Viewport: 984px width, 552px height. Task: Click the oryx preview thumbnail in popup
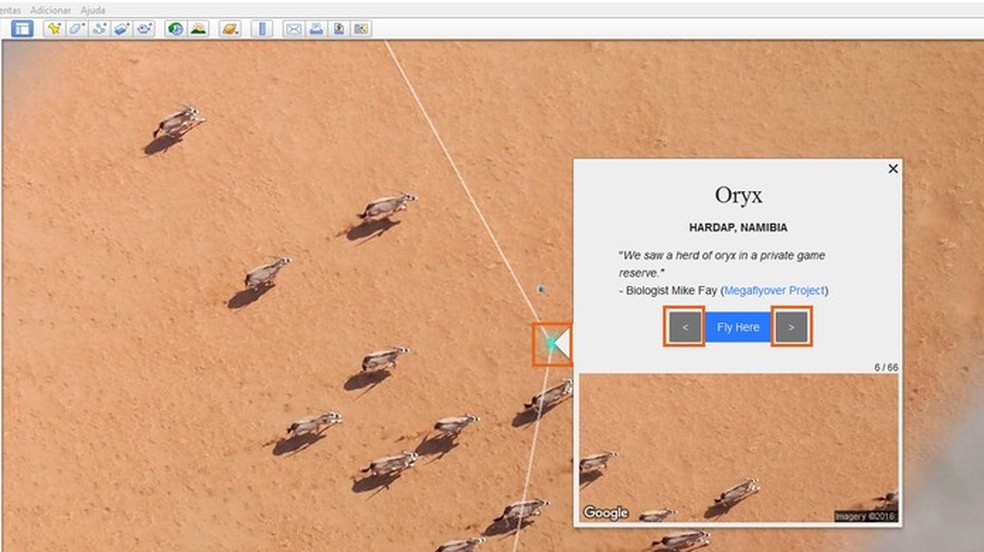coord(739,448)
